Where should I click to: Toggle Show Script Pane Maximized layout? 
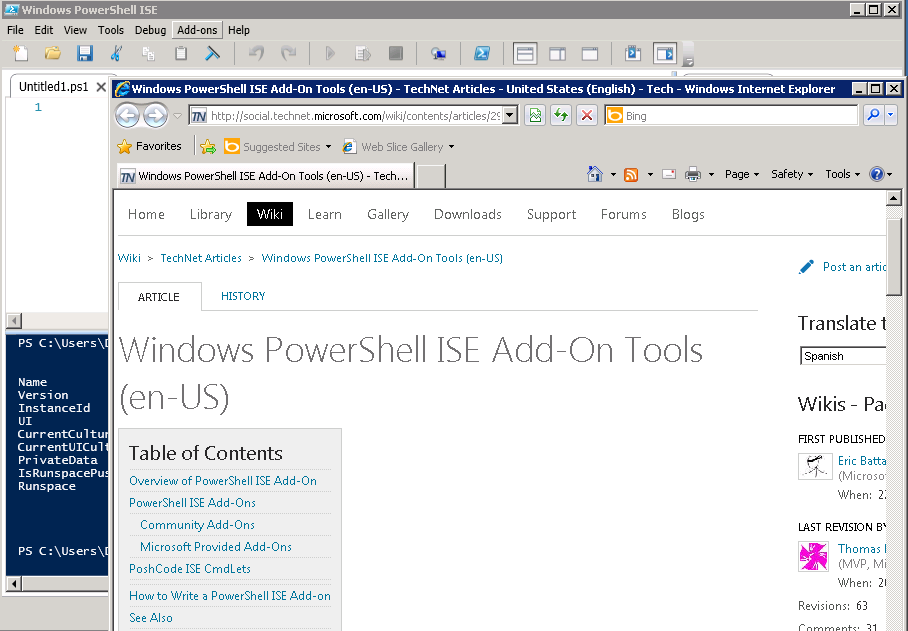(590, 53)
